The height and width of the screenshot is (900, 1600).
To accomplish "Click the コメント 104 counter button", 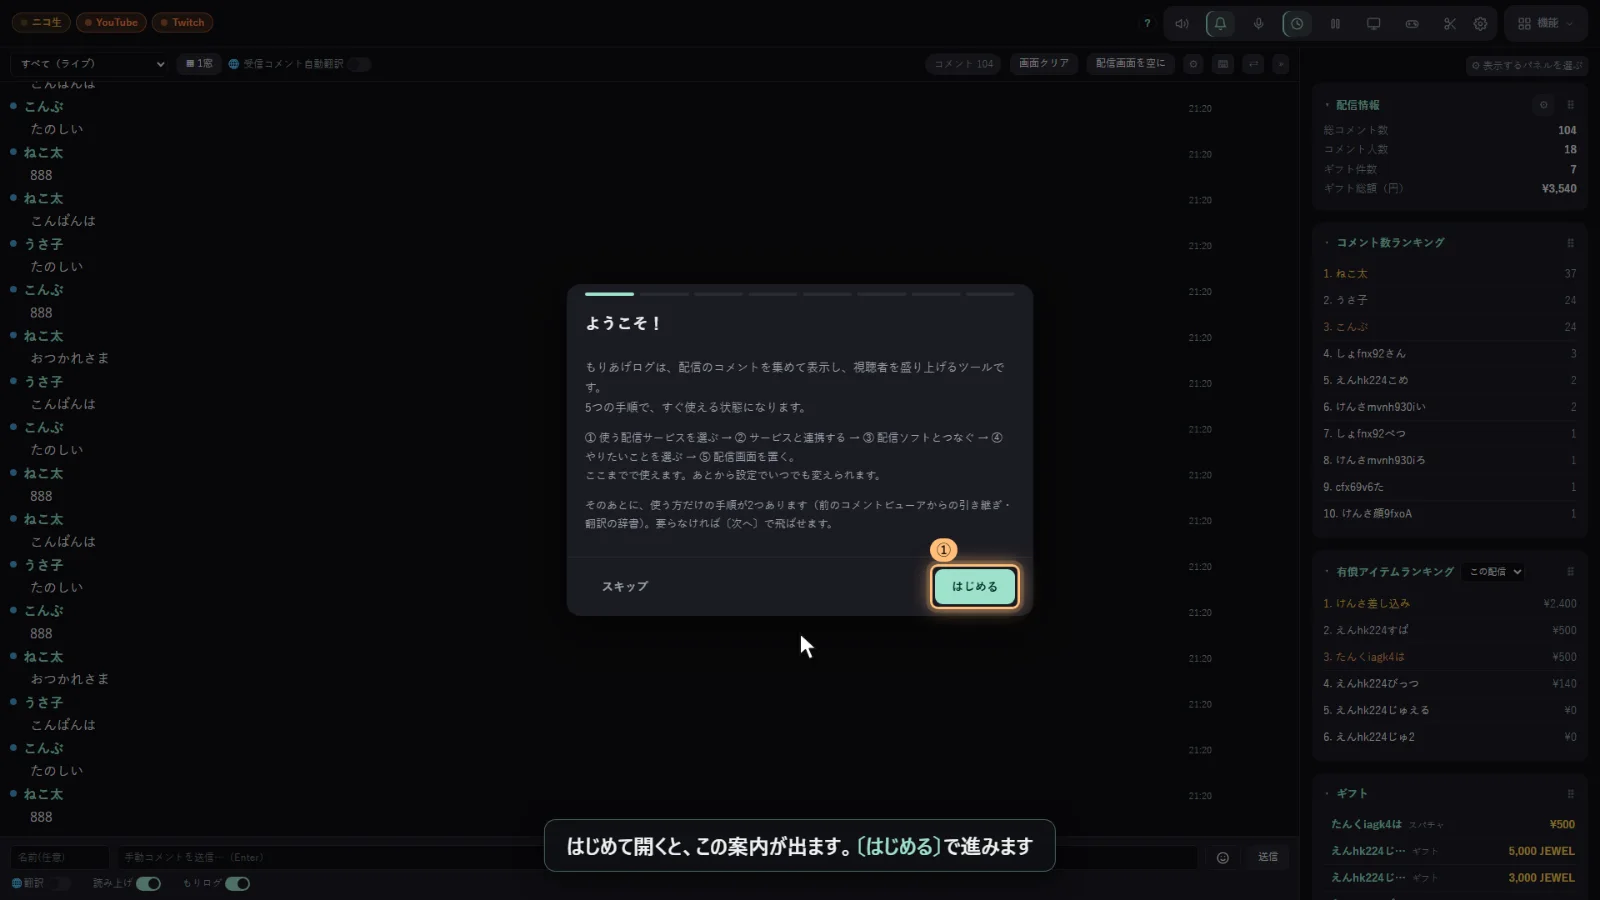I will click(964, 64).
